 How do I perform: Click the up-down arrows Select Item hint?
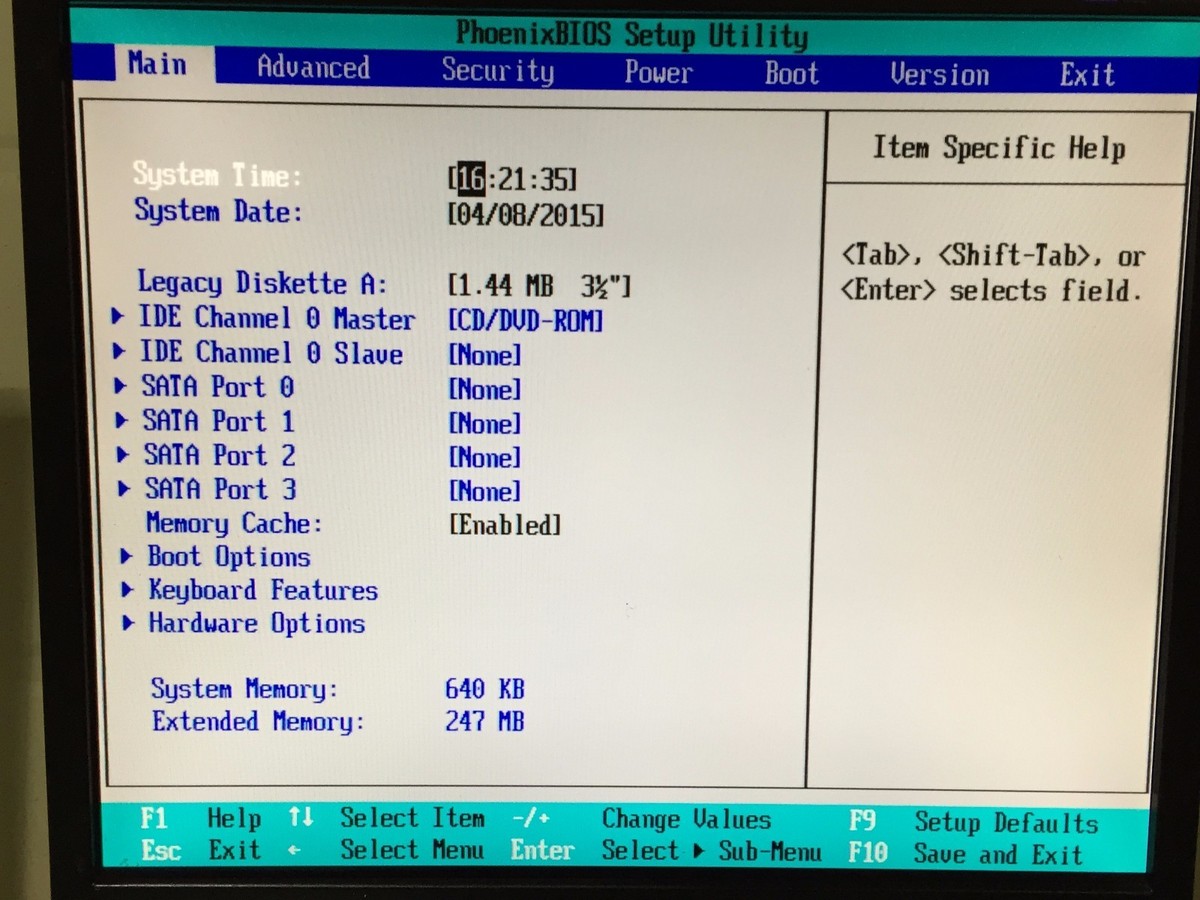pyautogui.click(x=386, y=818)
